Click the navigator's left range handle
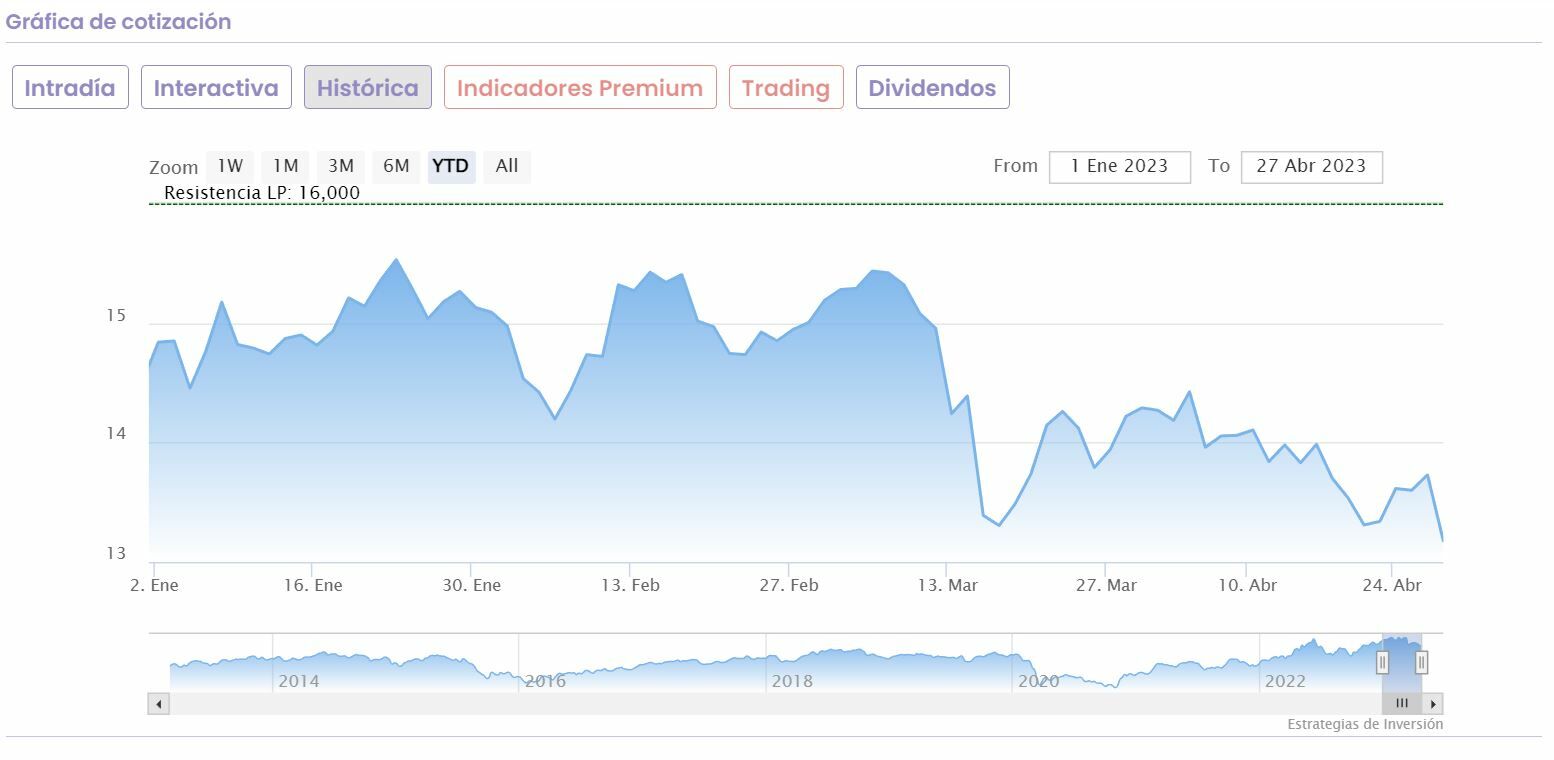The image size is (1554, 760). point(1382,662)
